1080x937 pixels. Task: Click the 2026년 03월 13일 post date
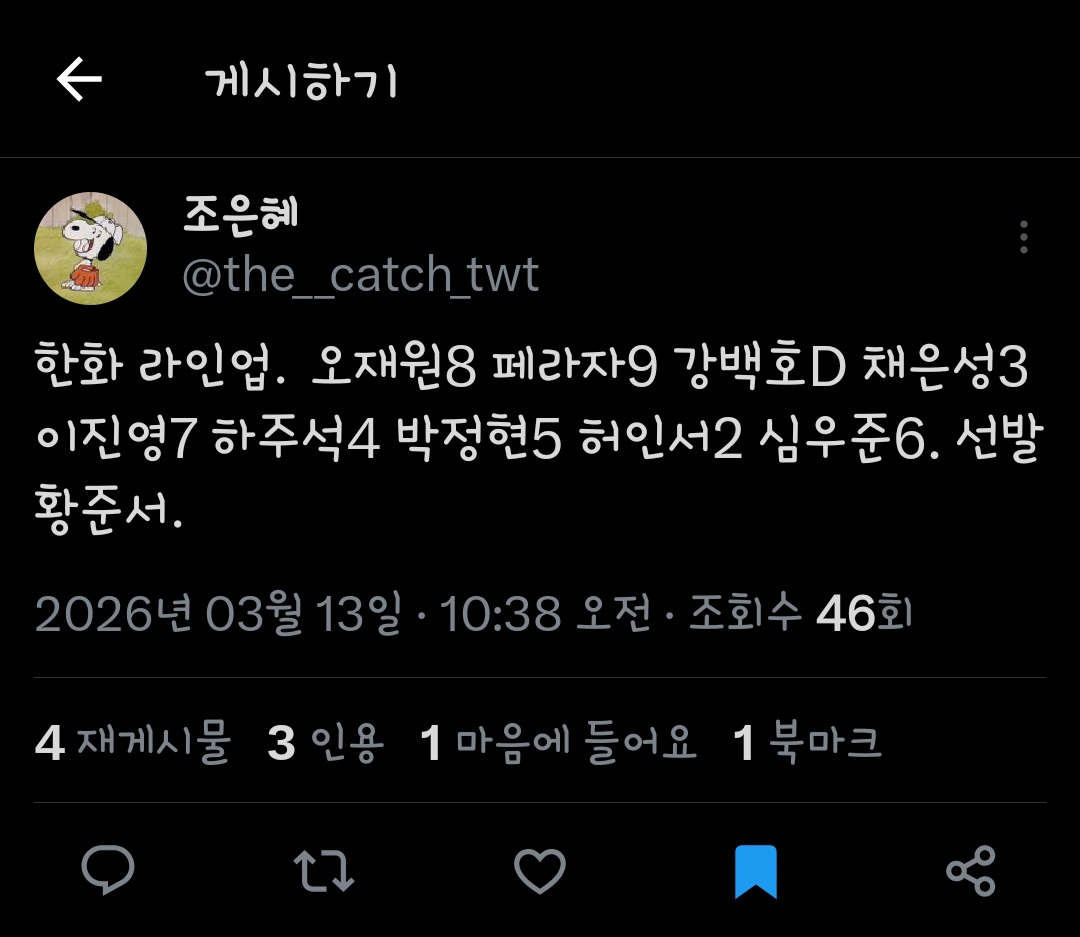(218, 612)
